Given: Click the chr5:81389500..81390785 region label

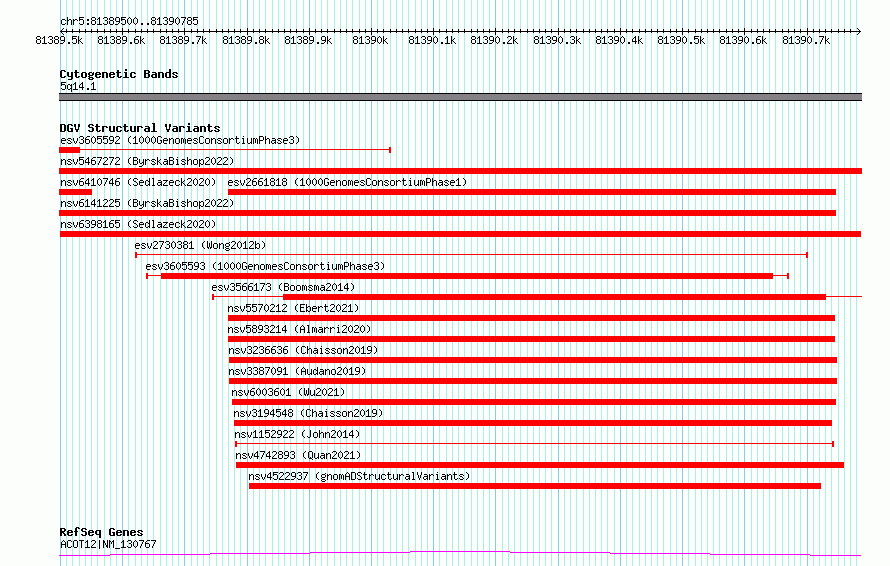Looking at the screenshot, I should point(129,22).
